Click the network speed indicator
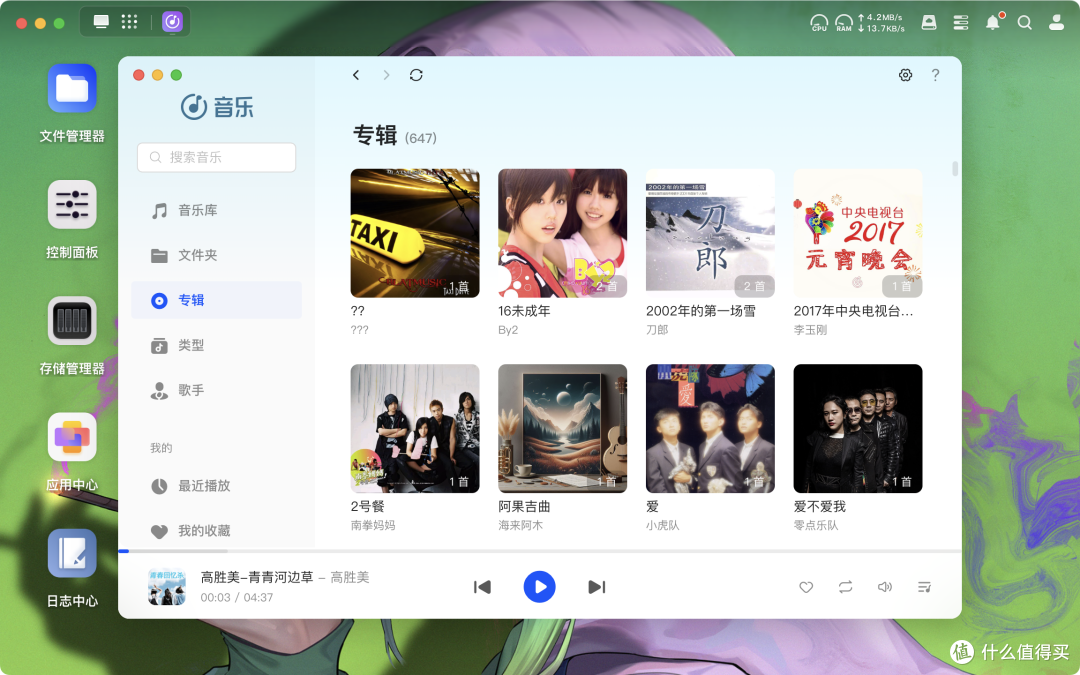Image resolution: width=1080 pixels, height=675 pixels. click(x=881, y=23)
